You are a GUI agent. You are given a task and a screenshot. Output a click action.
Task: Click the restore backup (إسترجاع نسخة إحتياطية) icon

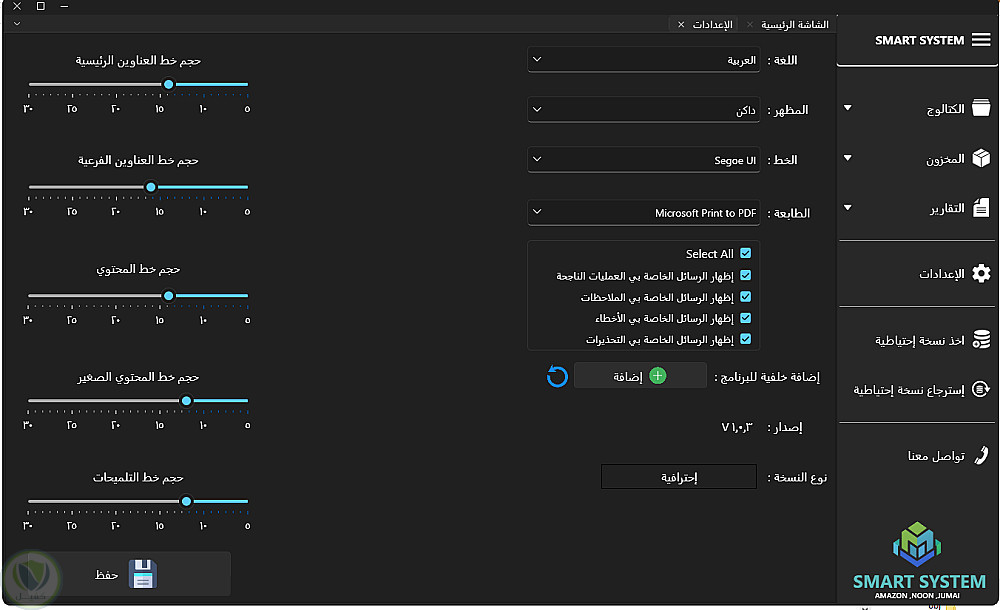coord(981,389)
